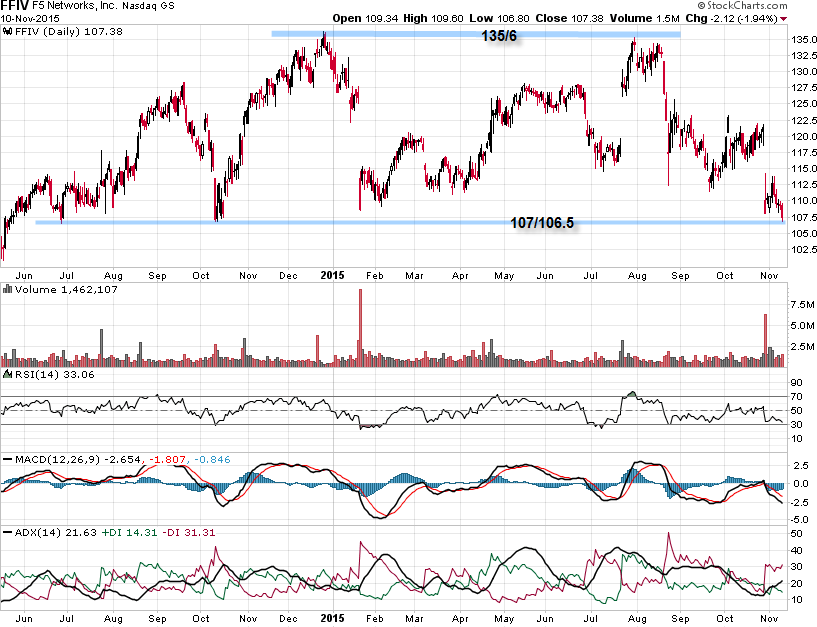Click the ADX 50 axis label
The height and width of the screenshot is (627, 817).
point(796,534)
